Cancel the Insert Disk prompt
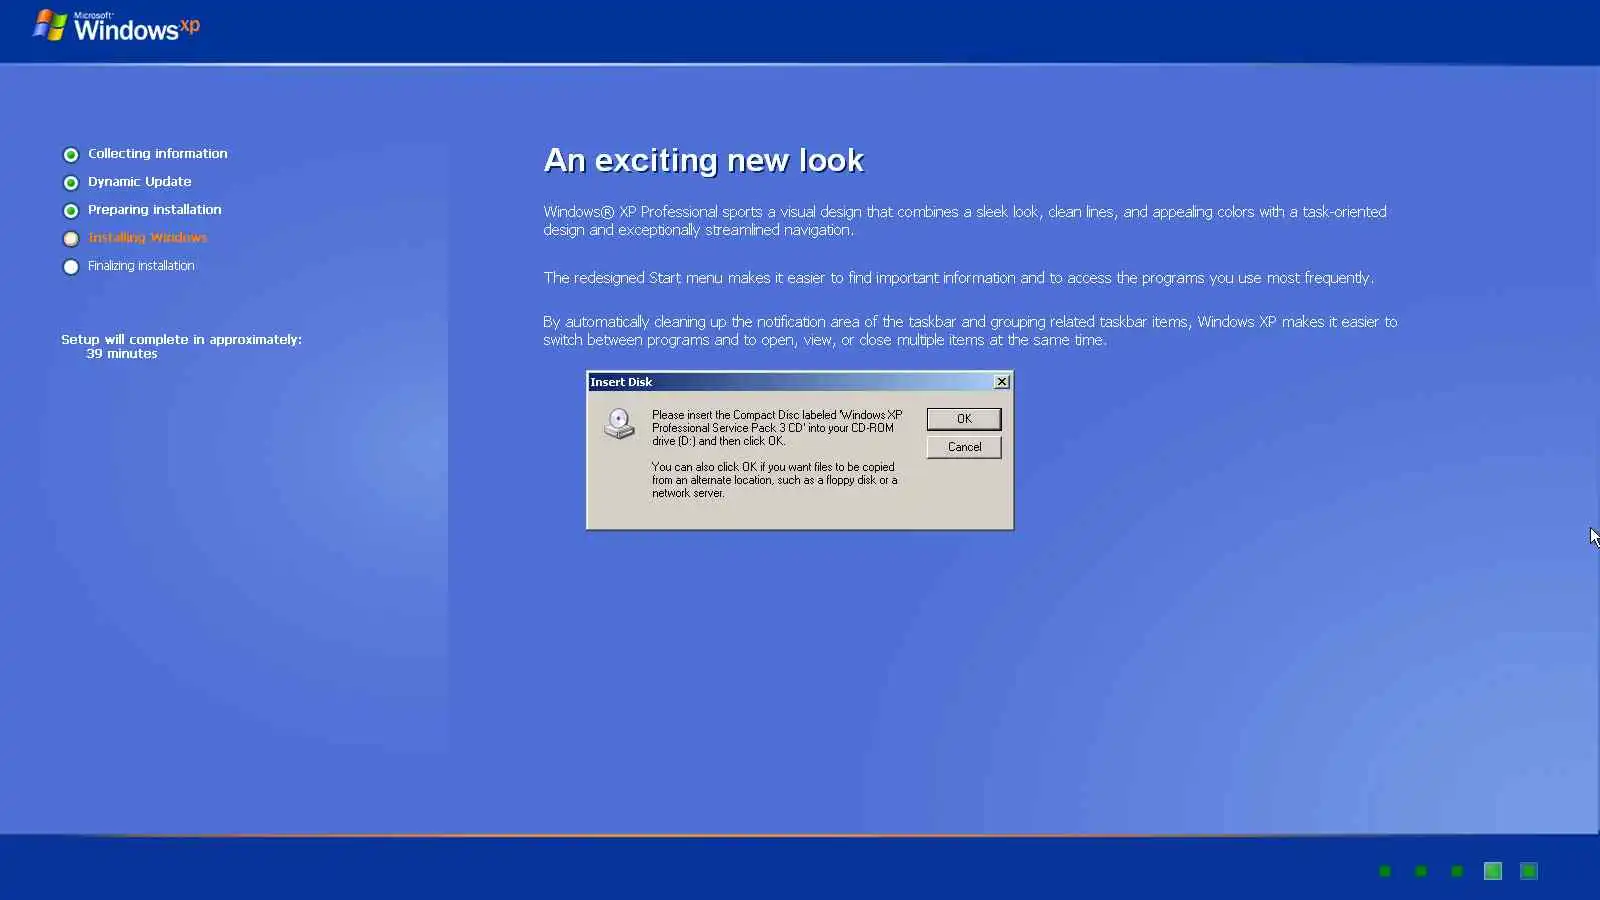The image size is (1600, 900). click(964, 447)
